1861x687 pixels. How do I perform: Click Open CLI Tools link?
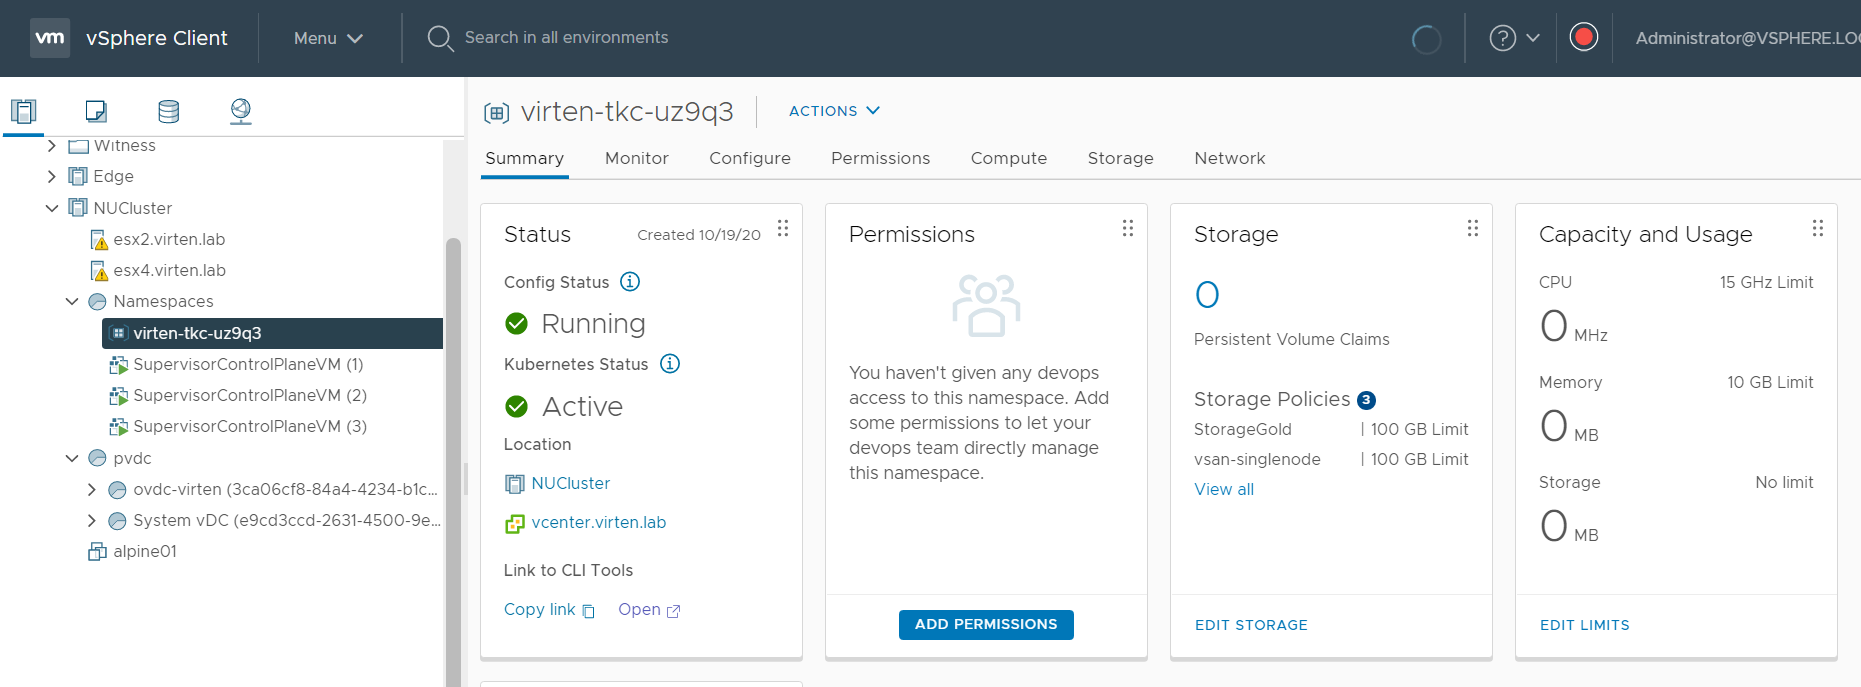point(639,609)
